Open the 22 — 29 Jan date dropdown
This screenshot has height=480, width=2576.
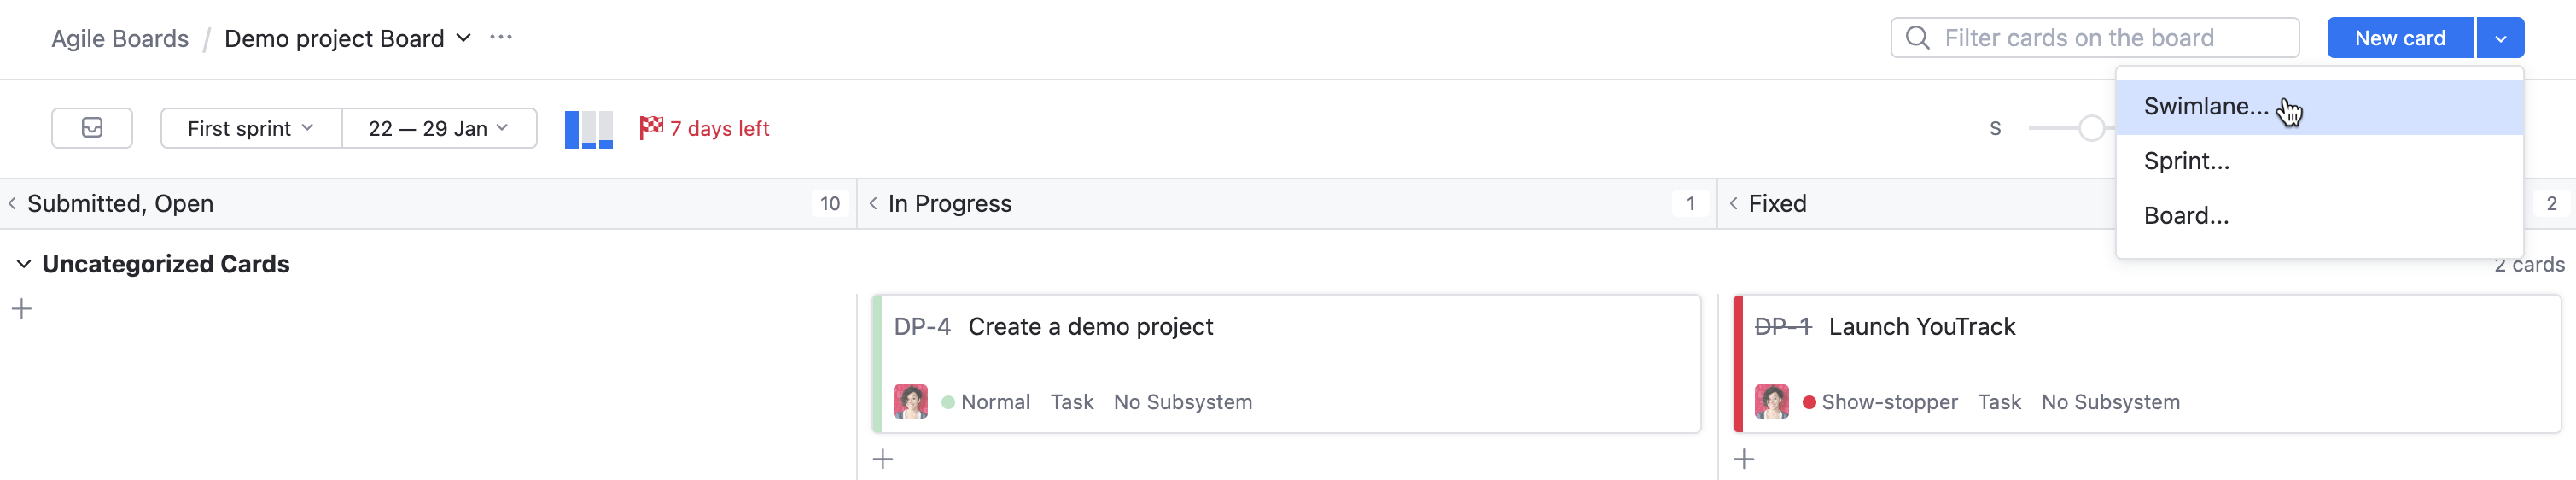pos(438,128)
